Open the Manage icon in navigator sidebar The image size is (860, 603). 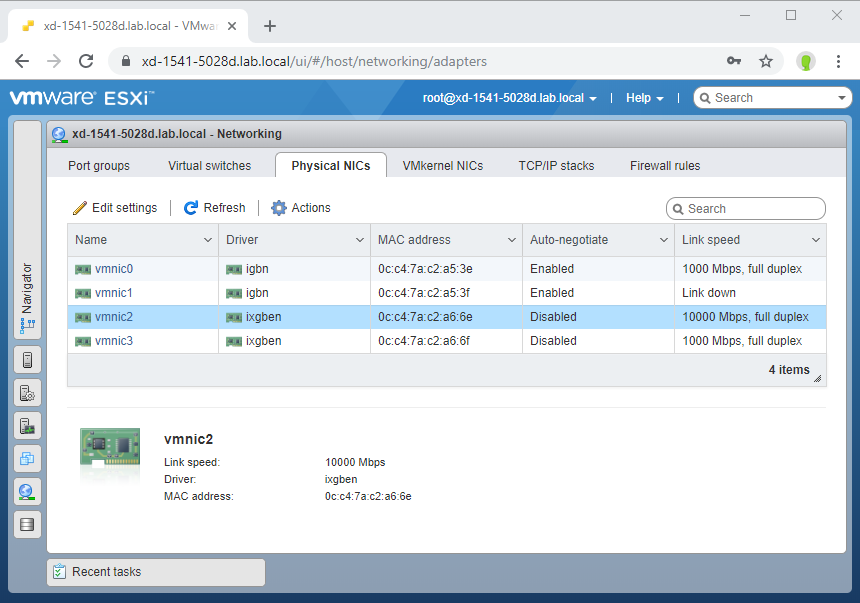pyautogui.click(x=27, y=393)
